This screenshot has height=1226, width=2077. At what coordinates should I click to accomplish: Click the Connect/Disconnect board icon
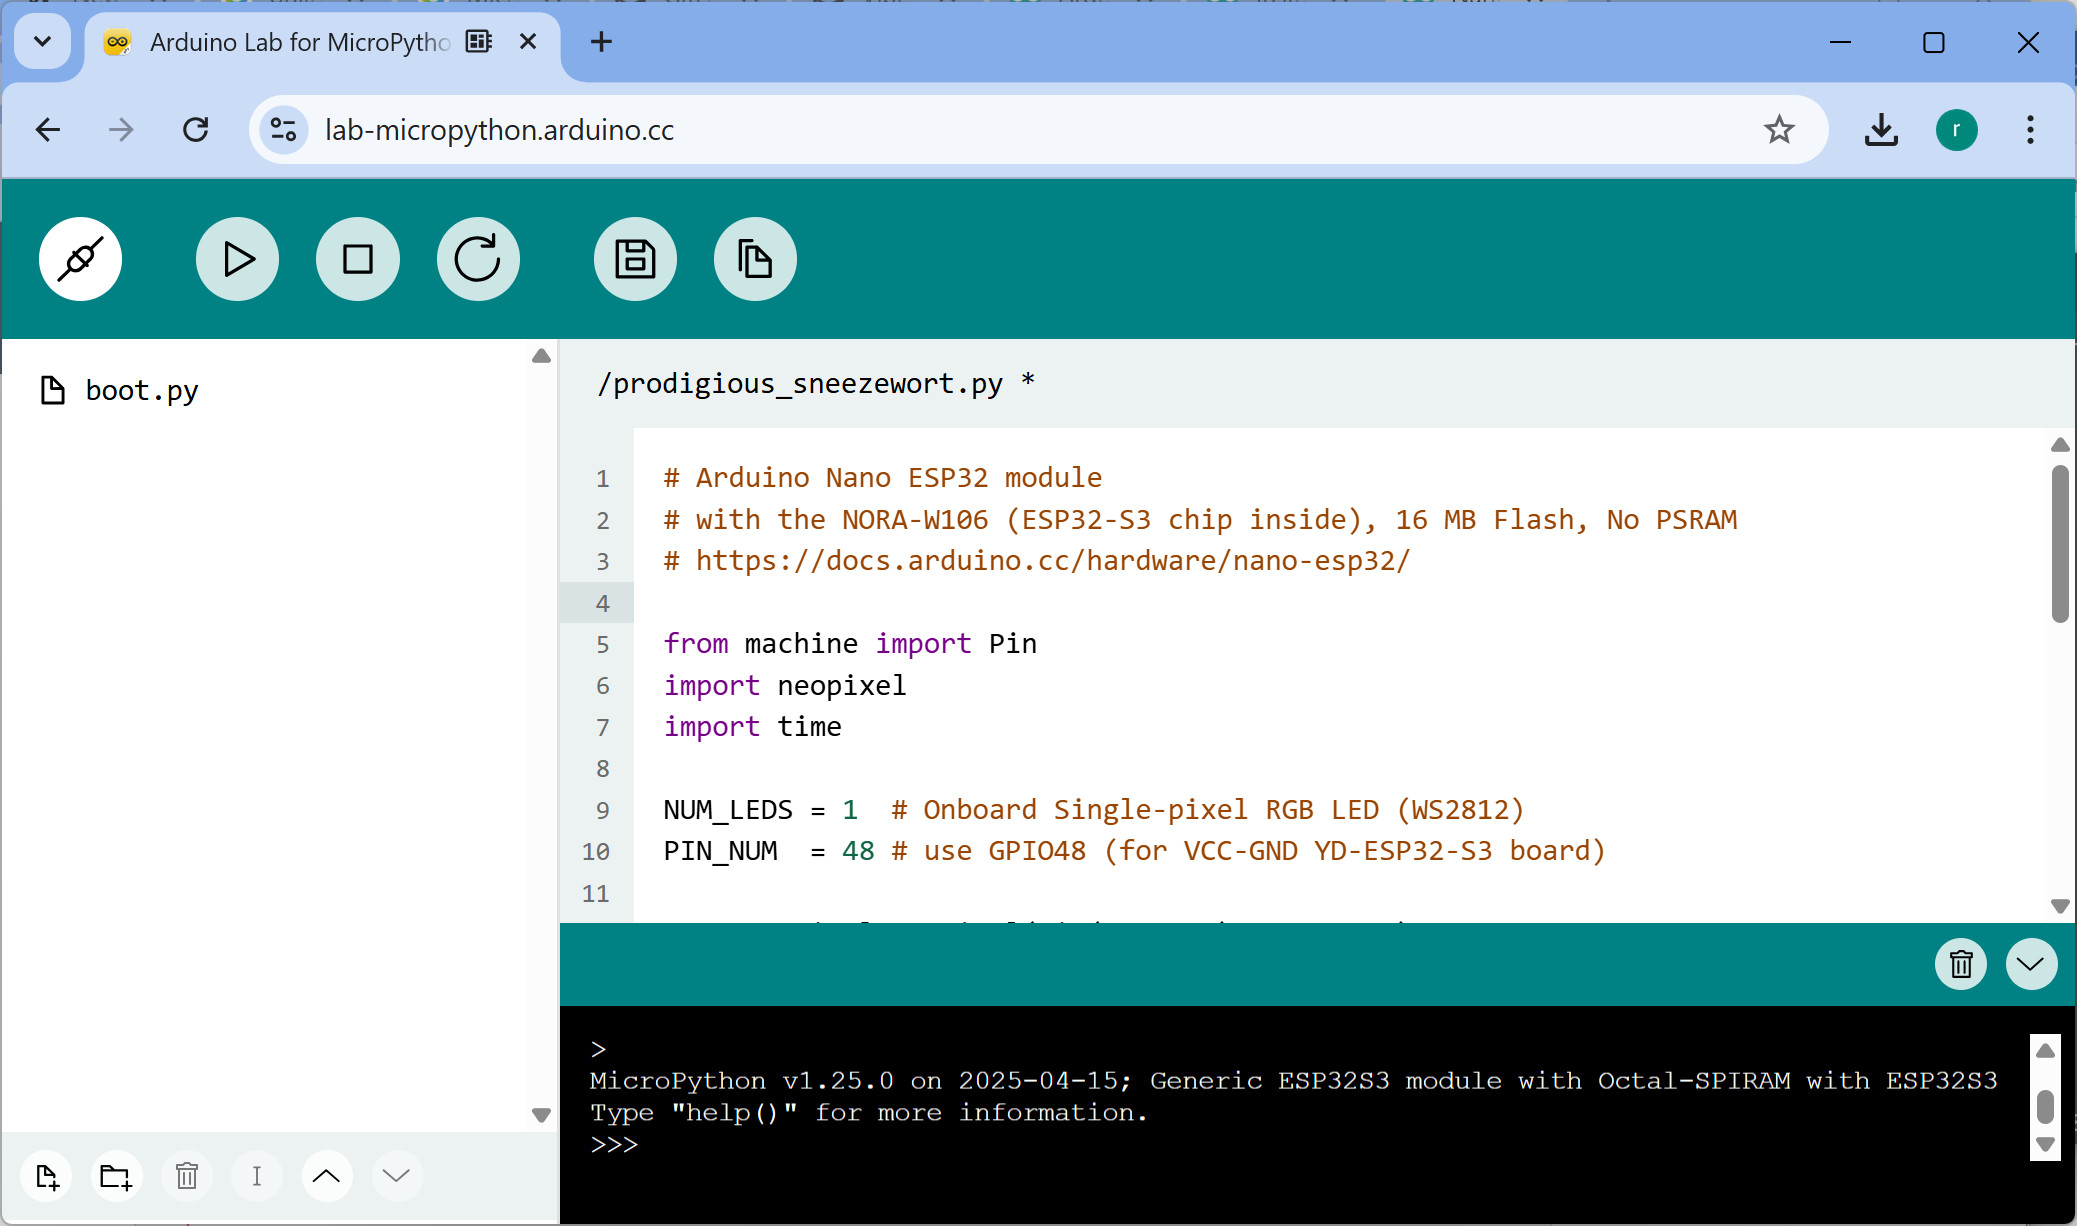[80, 259]
